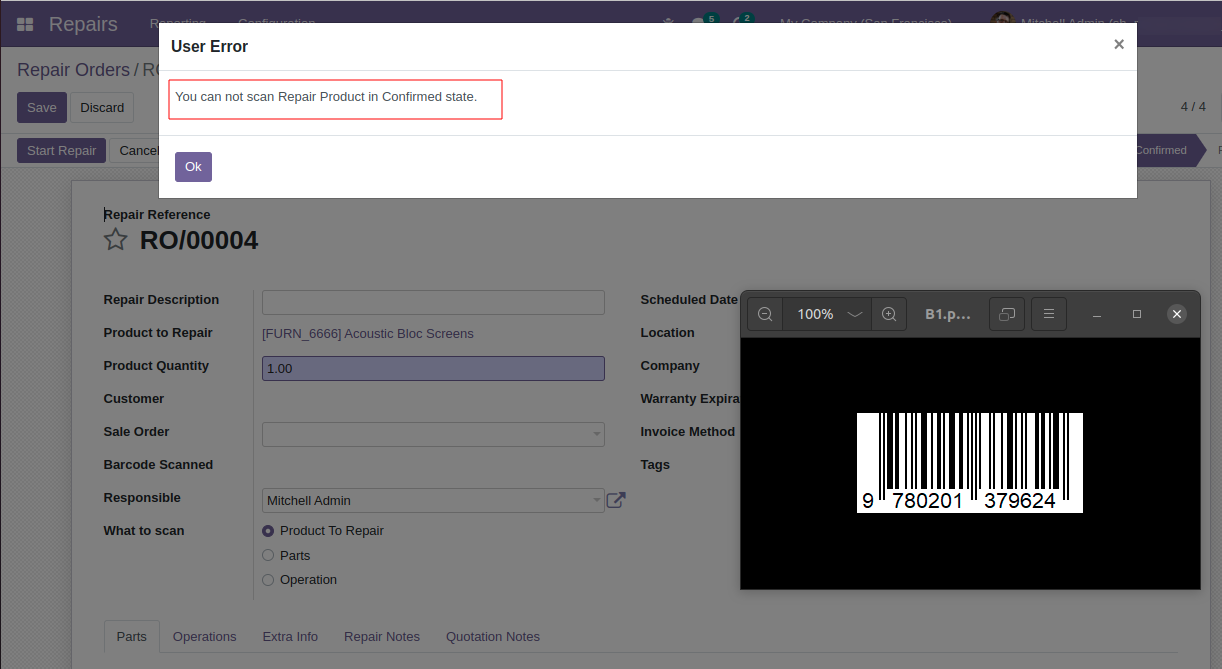1222x669 pixels.
Task: Click the Start Repair button
Action: point(62,151)
